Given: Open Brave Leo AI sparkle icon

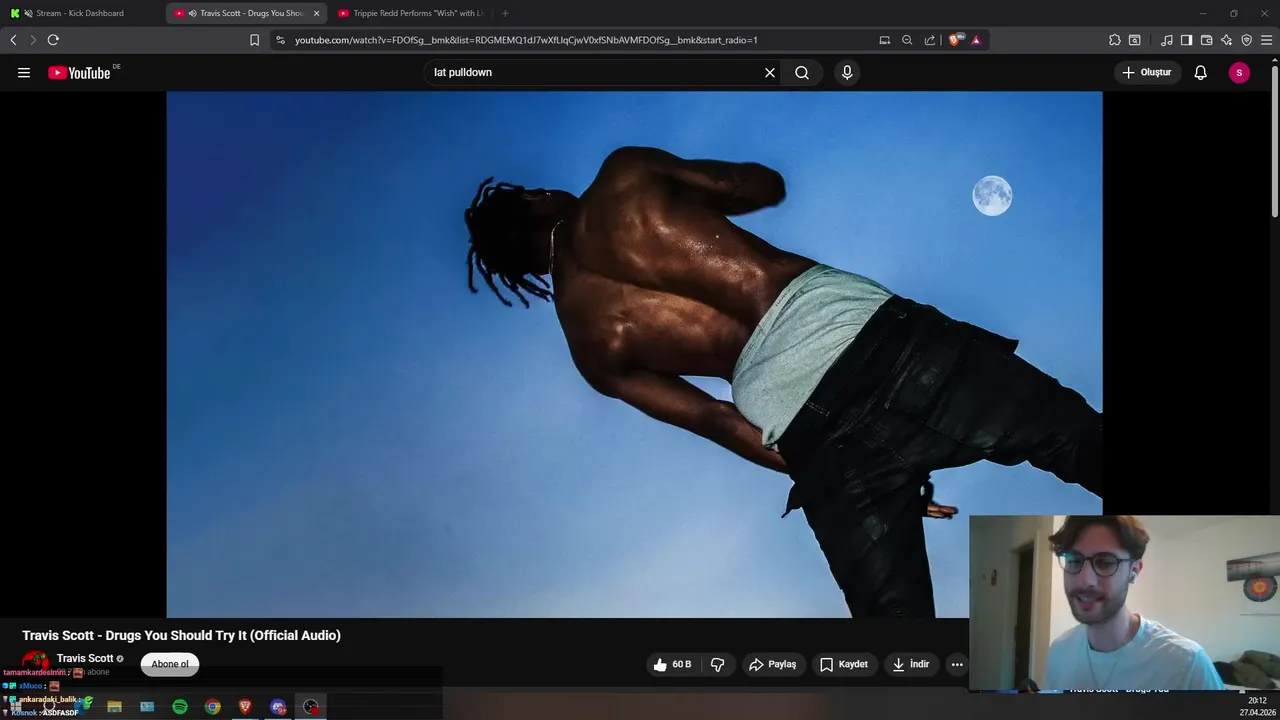Looking at the screenshot, I should 1226,40.
